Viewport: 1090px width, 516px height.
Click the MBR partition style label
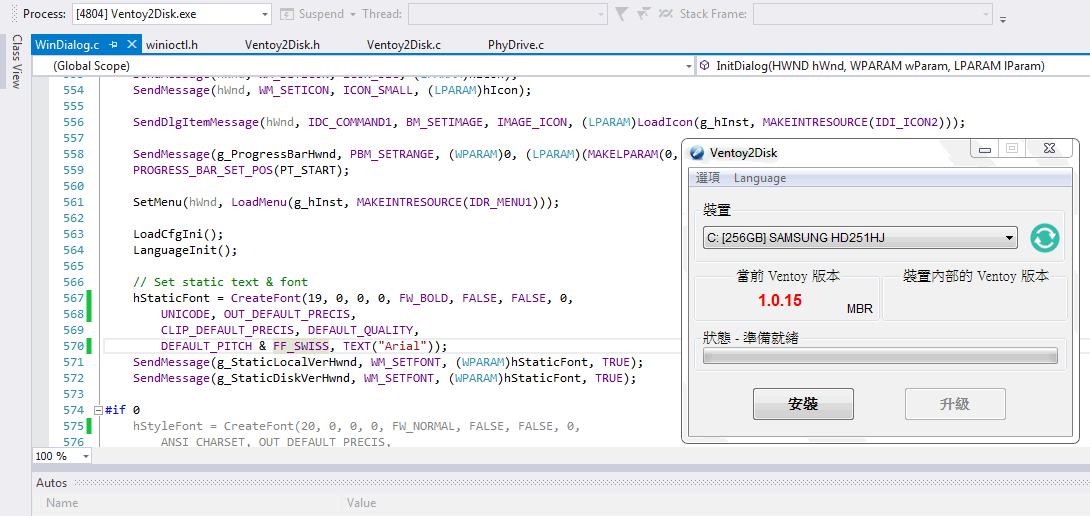860,309
